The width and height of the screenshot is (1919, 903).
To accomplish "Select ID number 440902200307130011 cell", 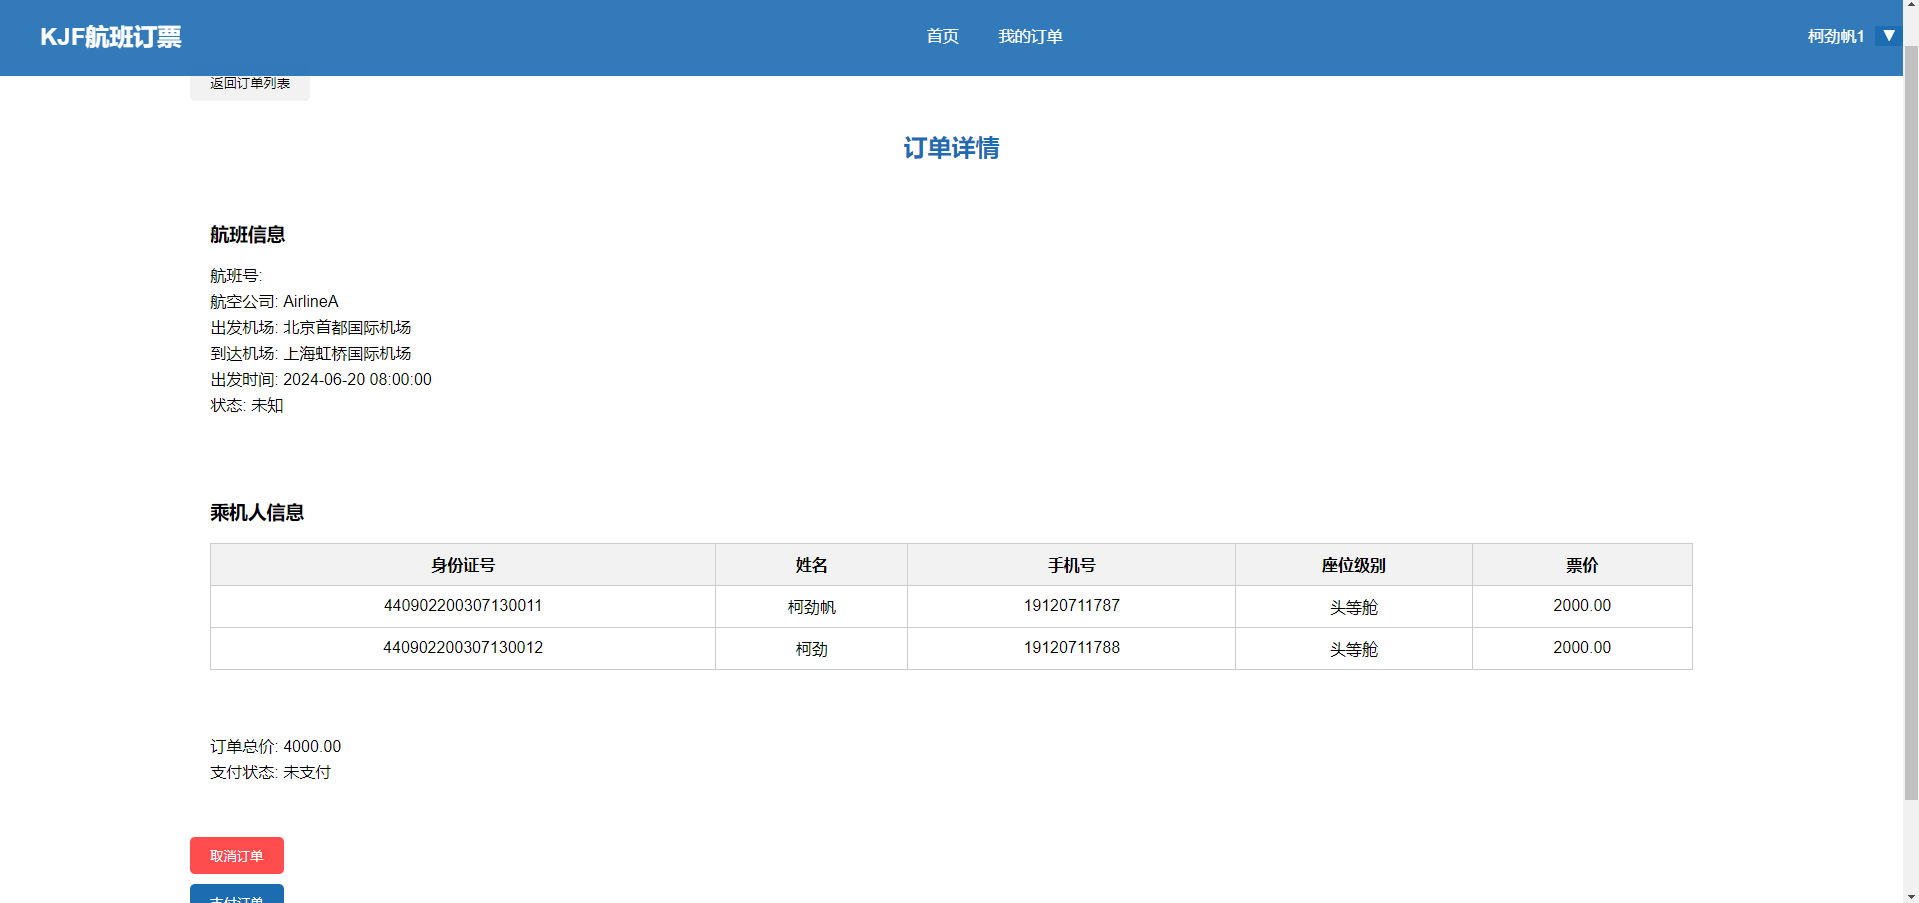I will click(x=462, y=606).
